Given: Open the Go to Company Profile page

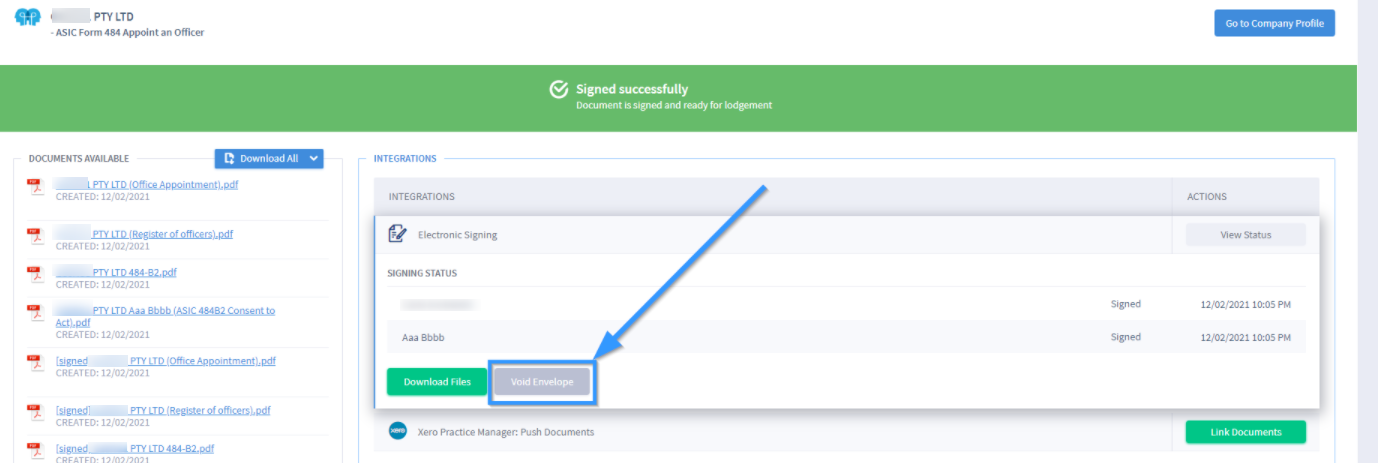Looking at the screenshot, I should tap(1274, 23).
